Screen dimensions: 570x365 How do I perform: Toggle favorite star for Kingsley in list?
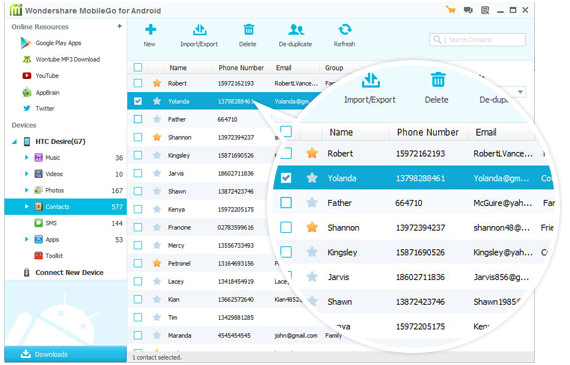157,155
